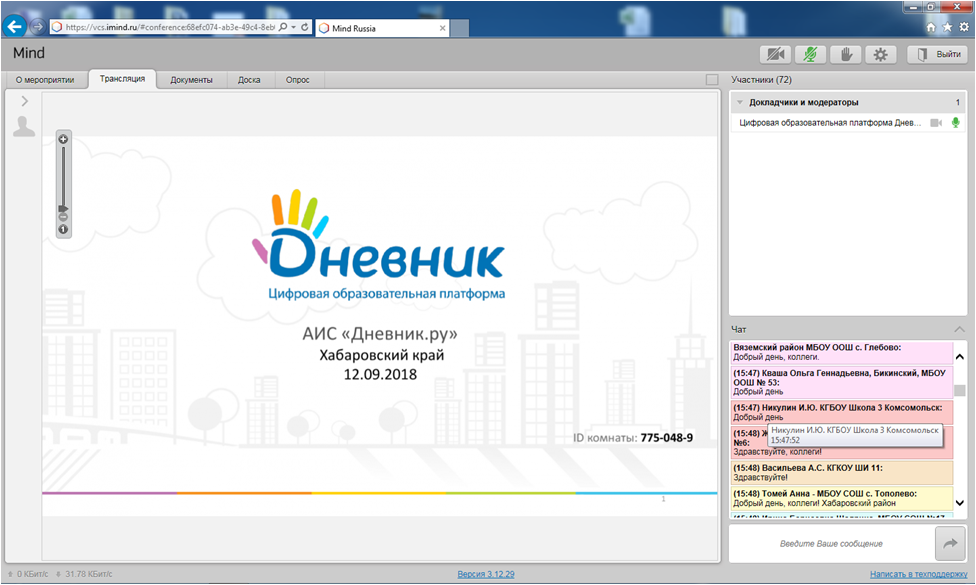
Task: Click the chat scrollbar thumb
Action: click(x=960, y=390)
